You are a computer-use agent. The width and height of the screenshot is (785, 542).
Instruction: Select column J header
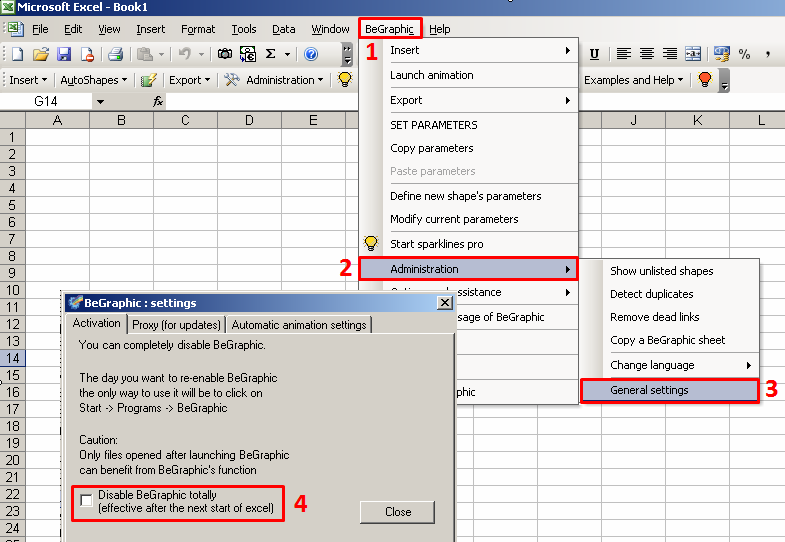point(634,121)
